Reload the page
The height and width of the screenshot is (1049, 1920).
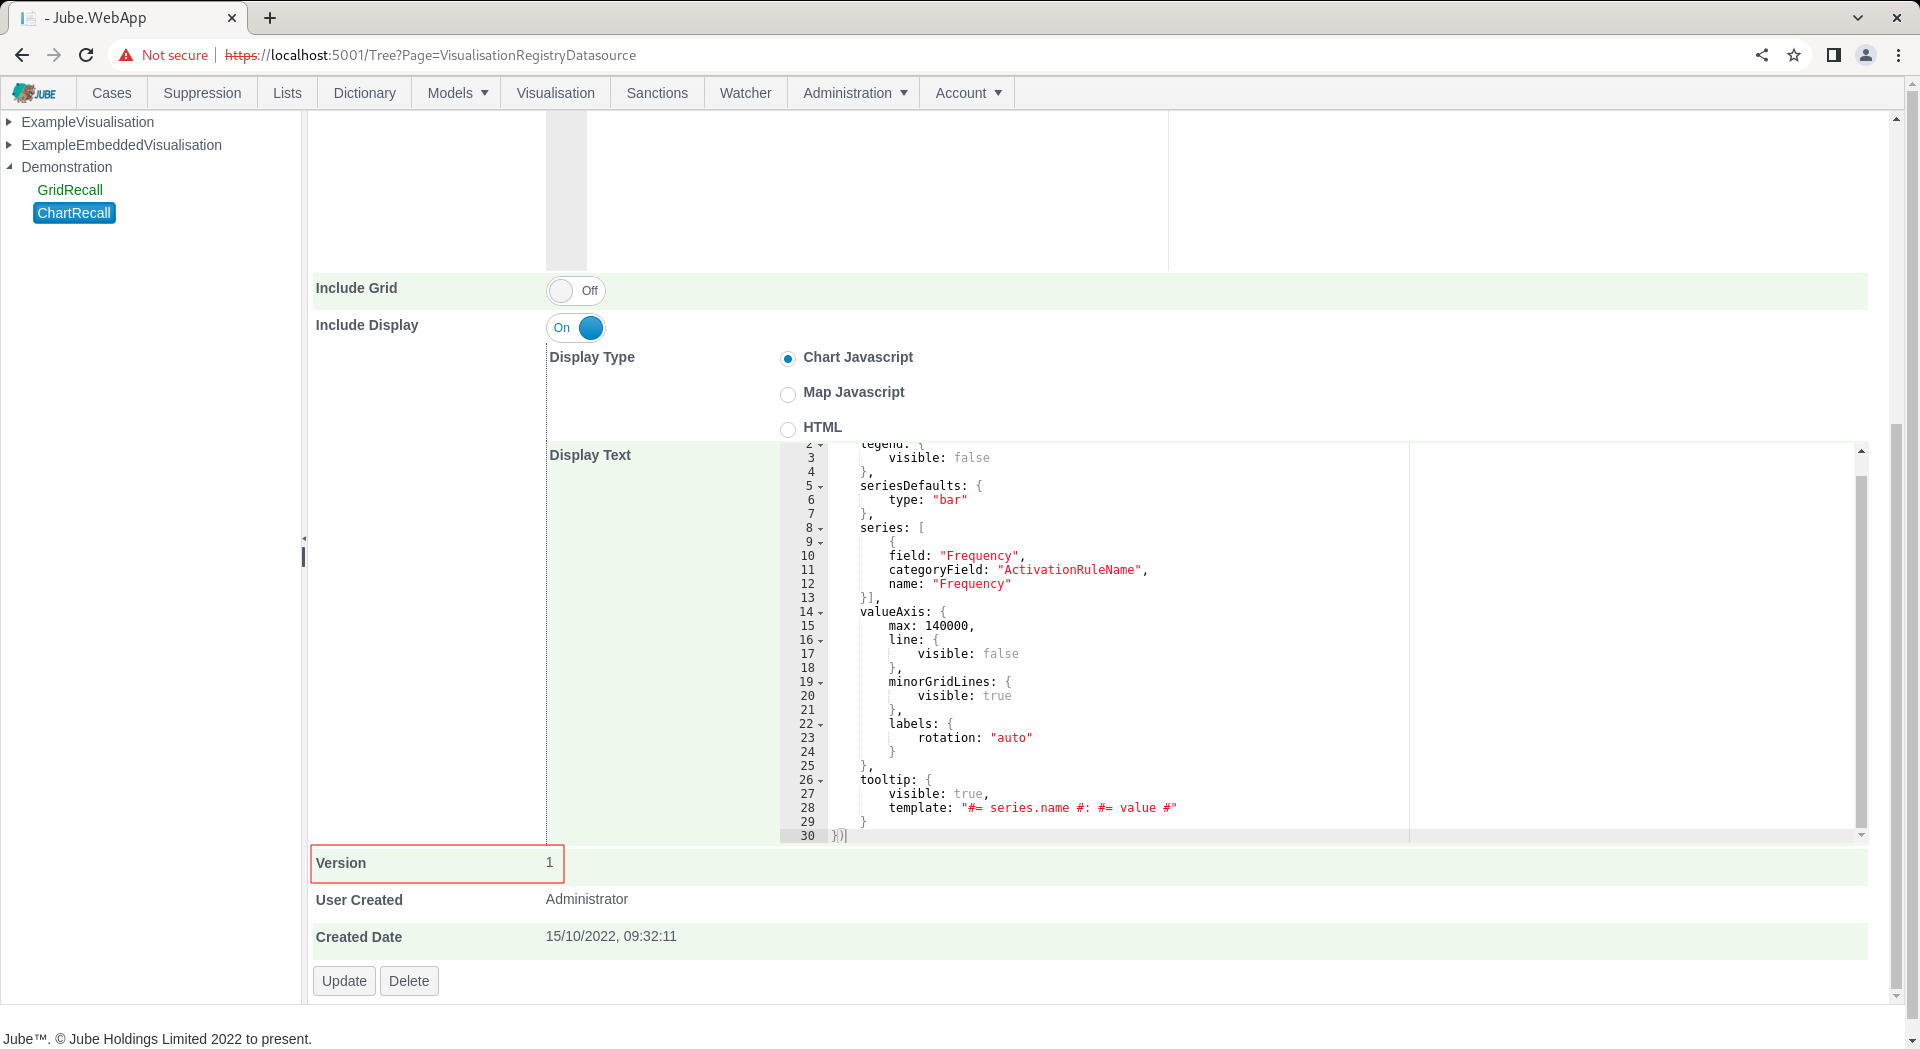(86, 55)
